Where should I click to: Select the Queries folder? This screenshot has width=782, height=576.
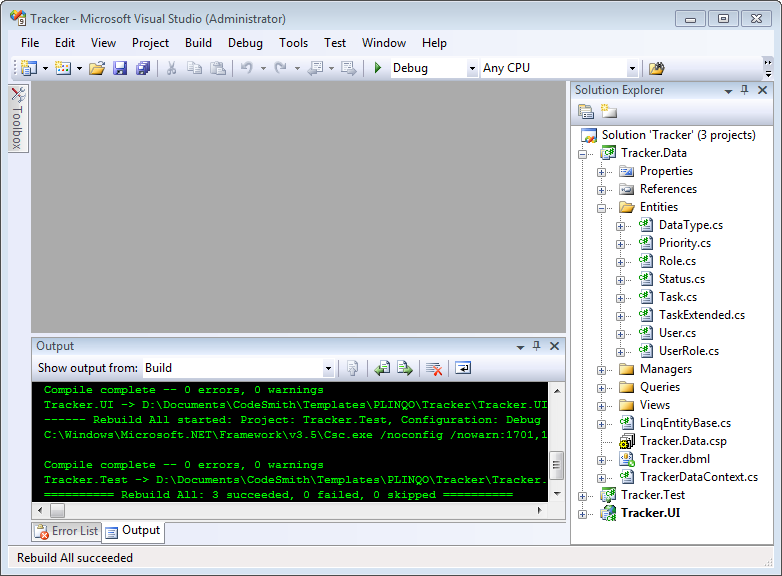(660, 387)
